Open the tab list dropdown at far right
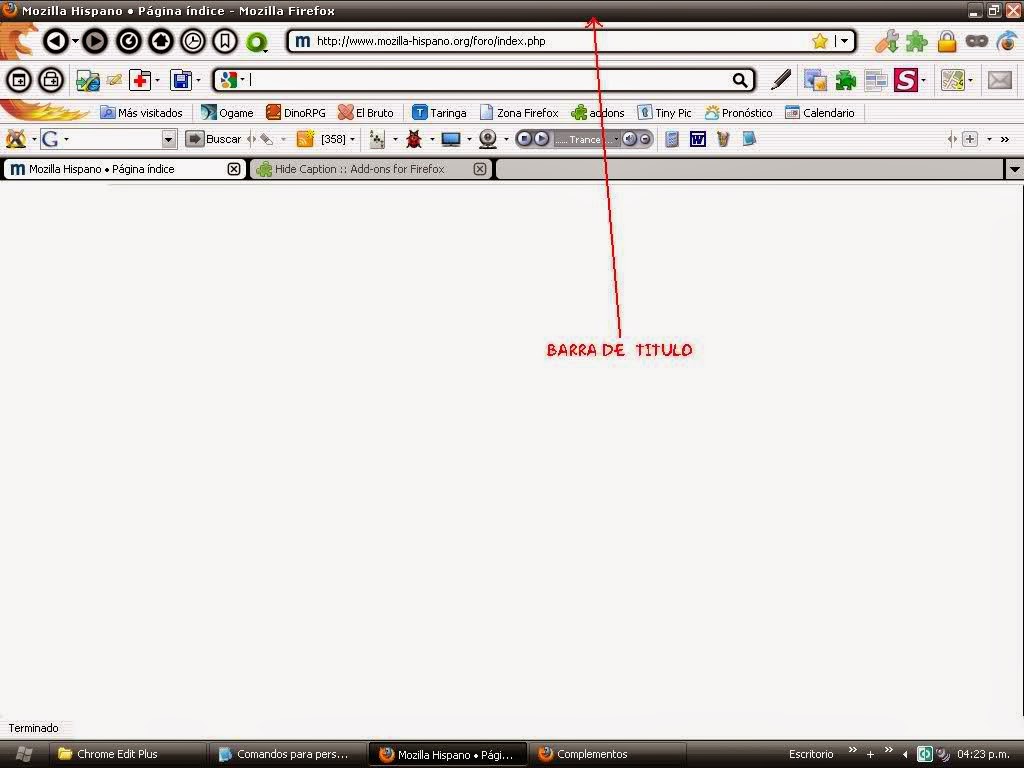 tap(1015, 169)
